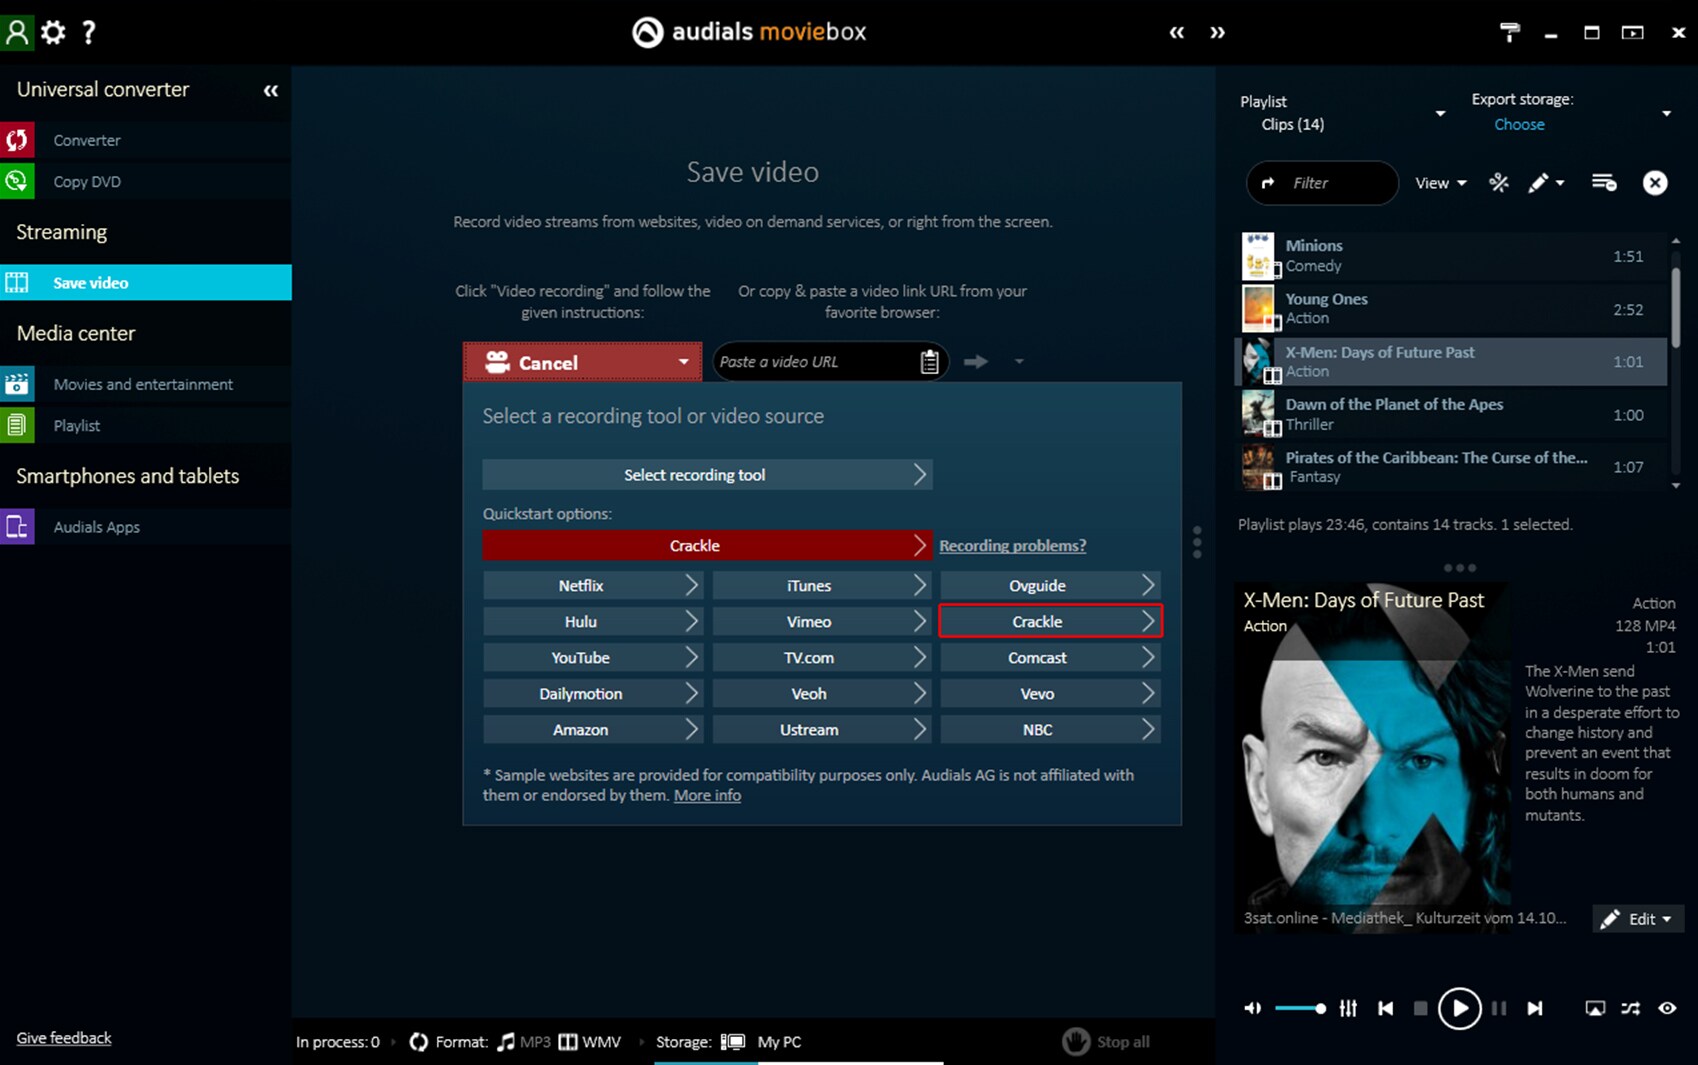Click the Give feedback link
1698x1065 pixels.
click(x=64, y=1038)
